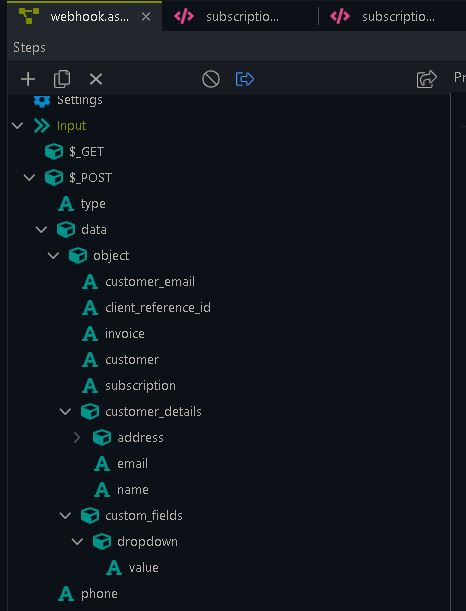The height and width of the screenshot is (611, 466).
Task: Click the share export icon in toolbar
Action: (x=427, y=79)
